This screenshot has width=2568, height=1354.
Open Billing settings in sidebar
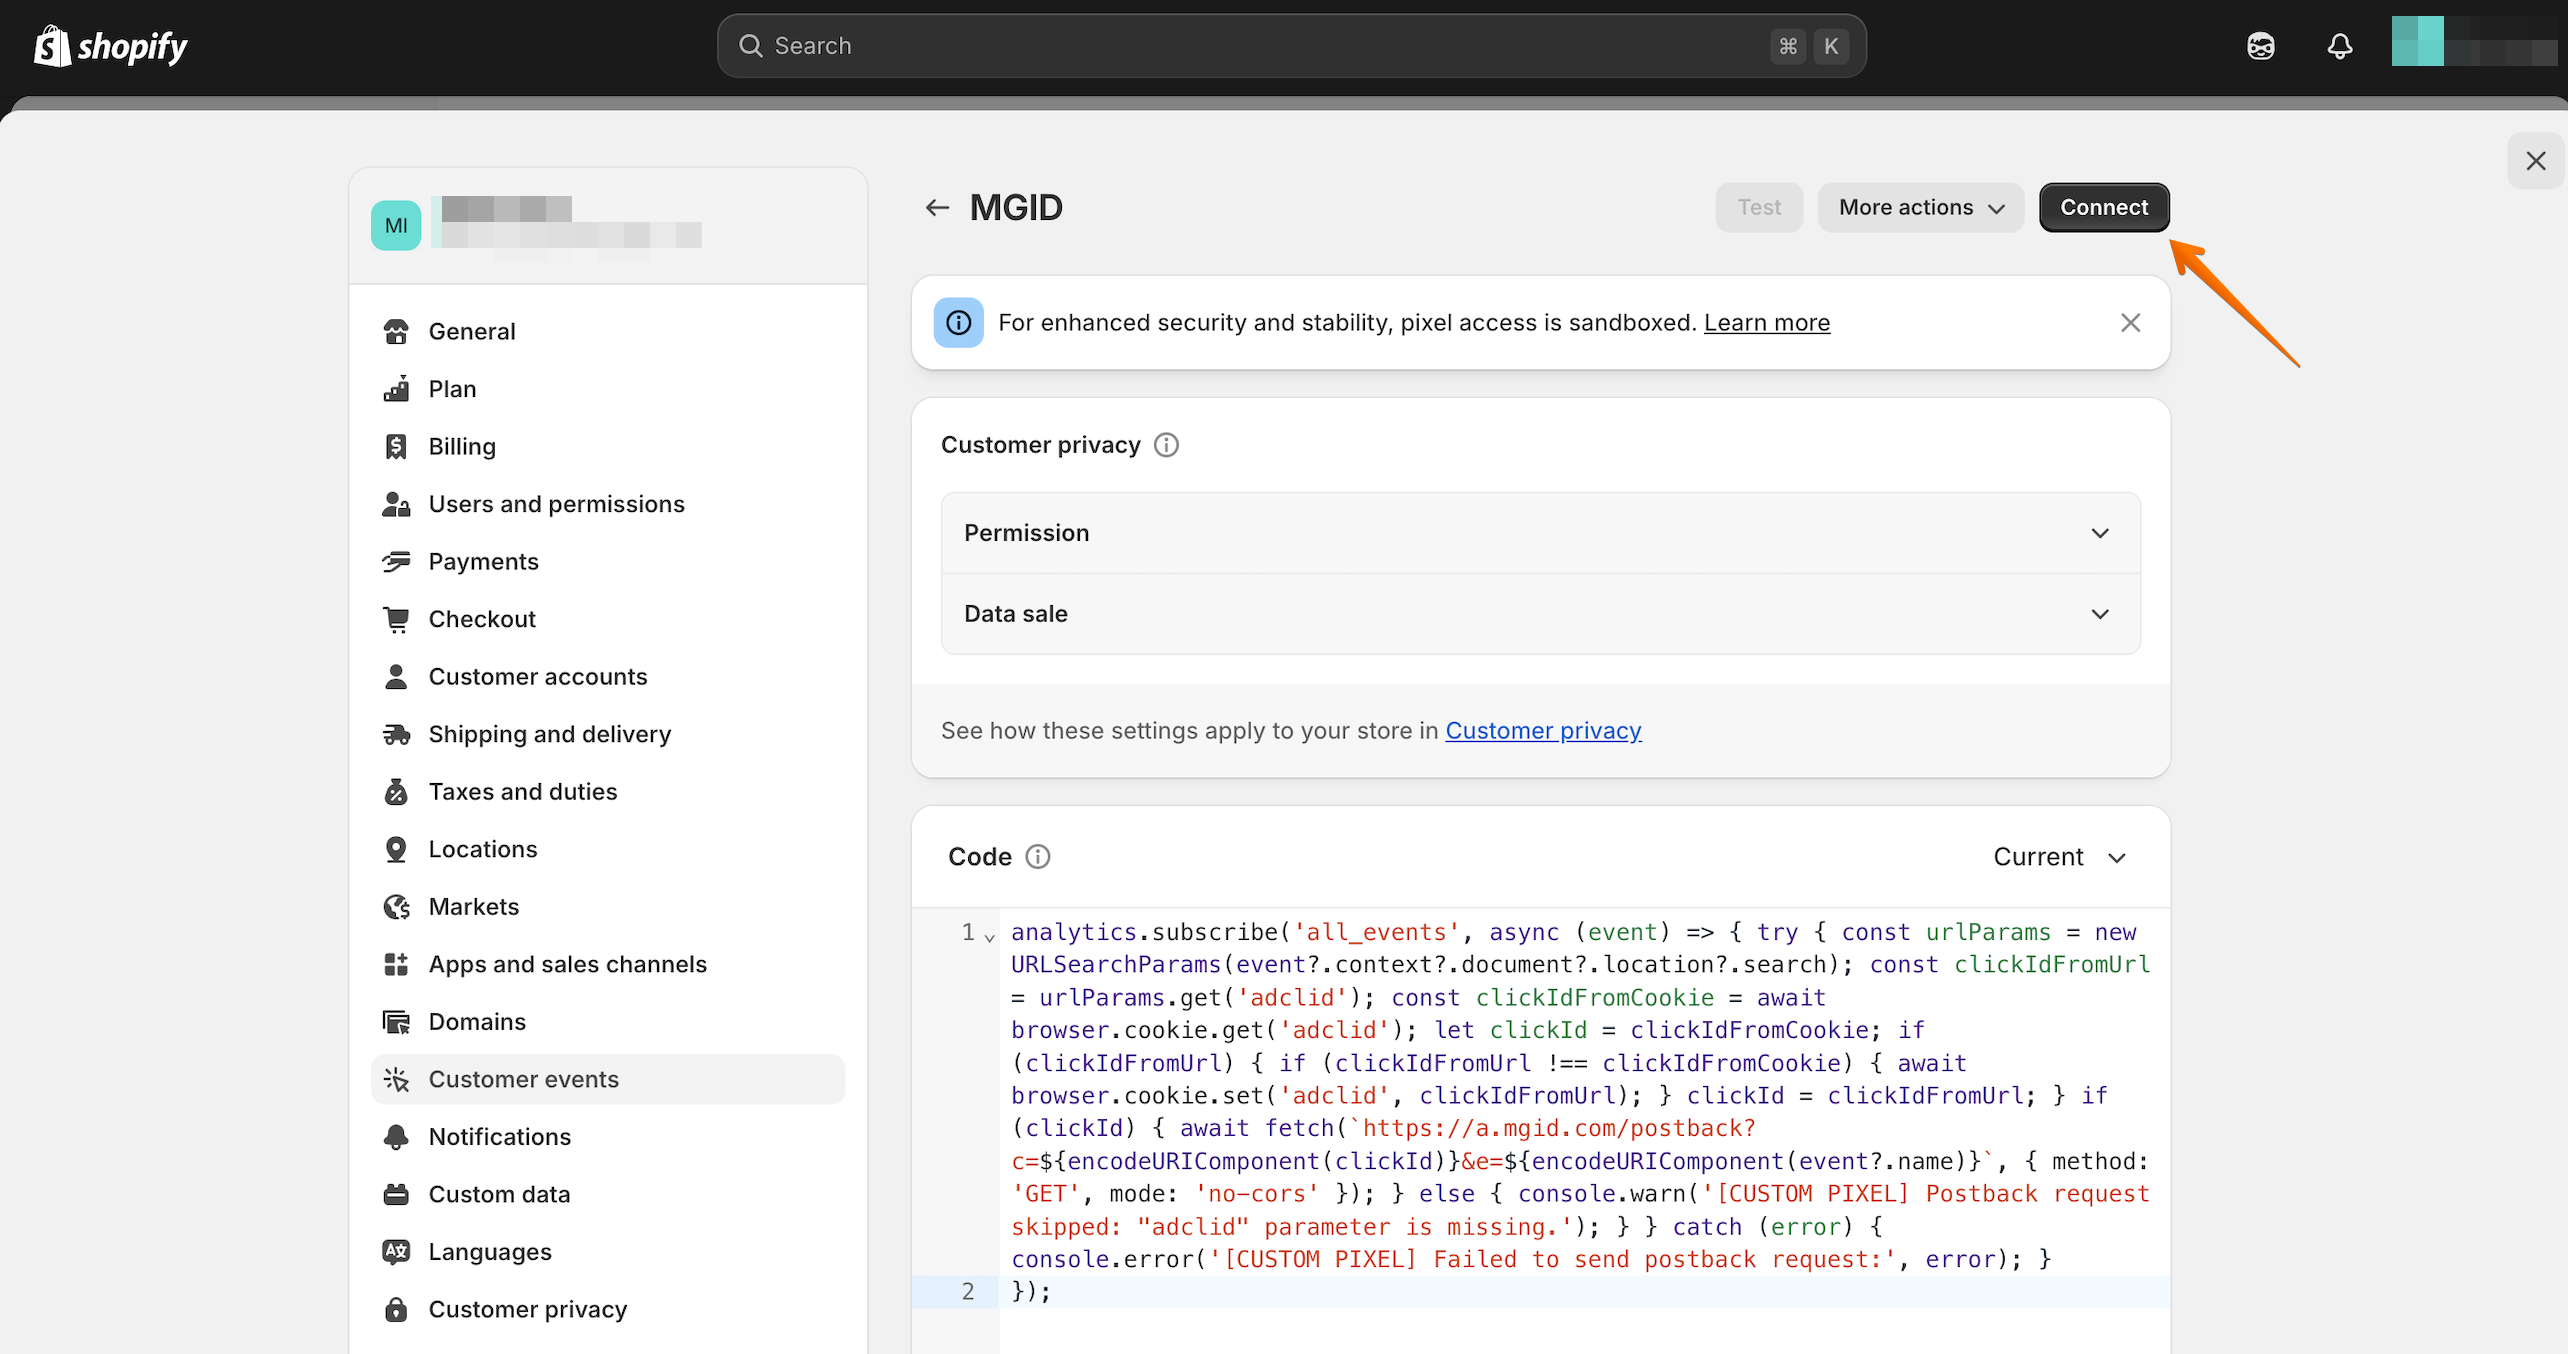click(x=462, y=446)
